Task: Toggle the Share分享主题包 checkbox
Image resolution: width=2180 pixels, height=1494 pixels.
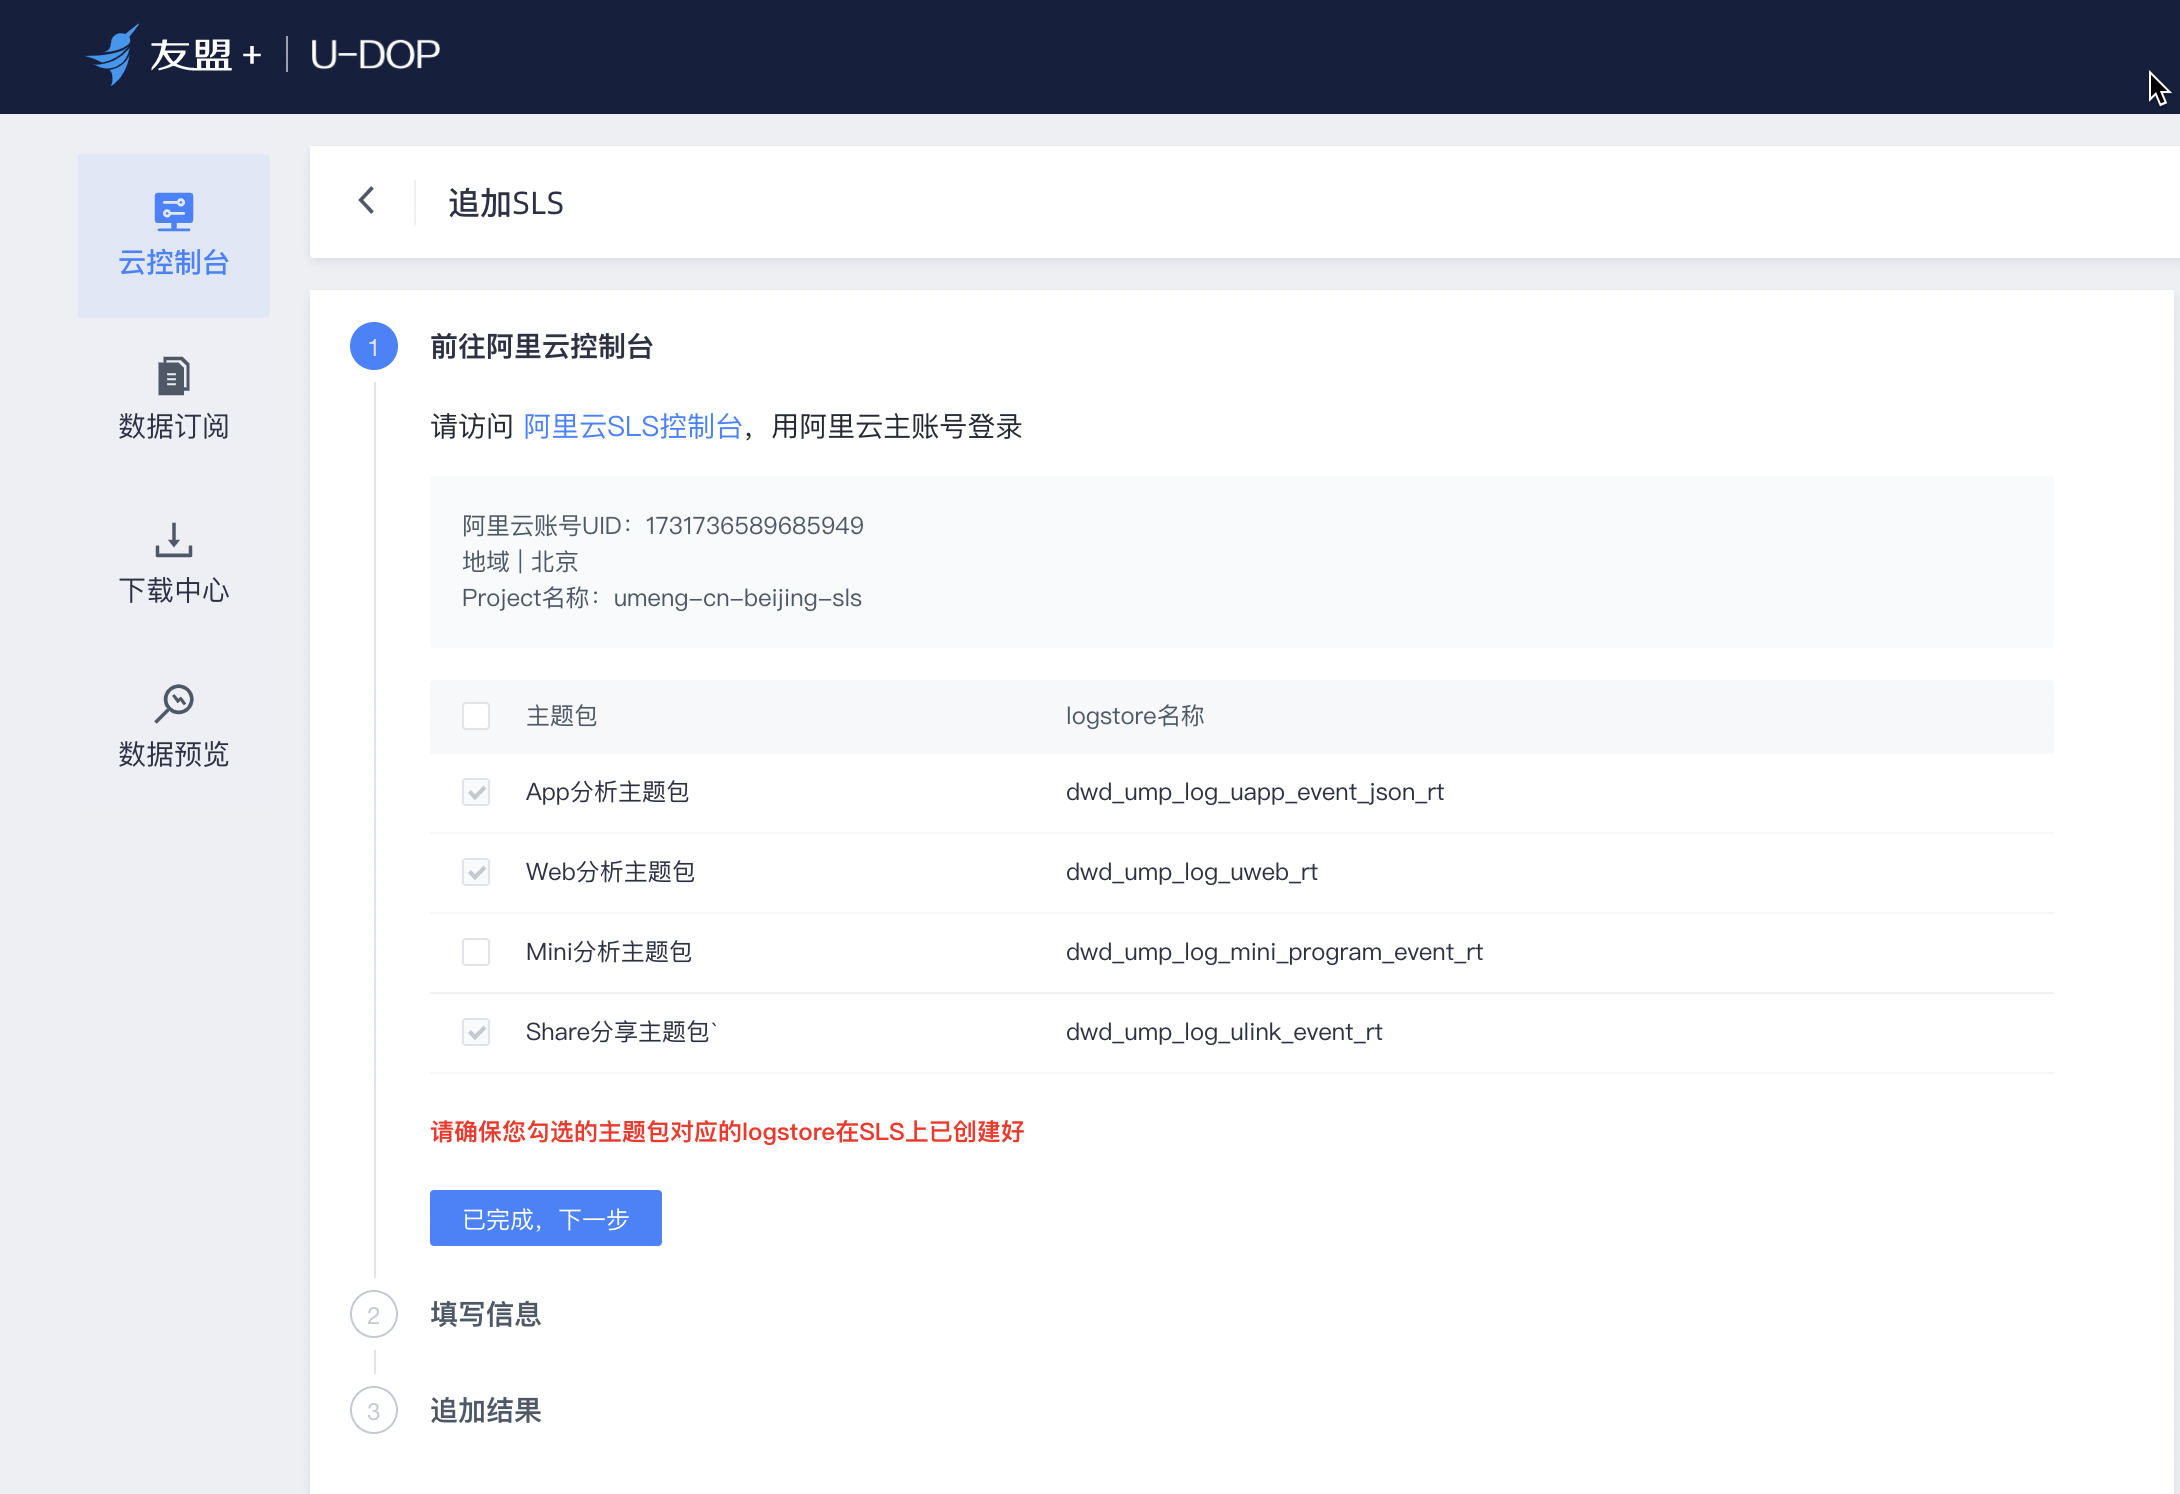Action: coord(476,1032)
